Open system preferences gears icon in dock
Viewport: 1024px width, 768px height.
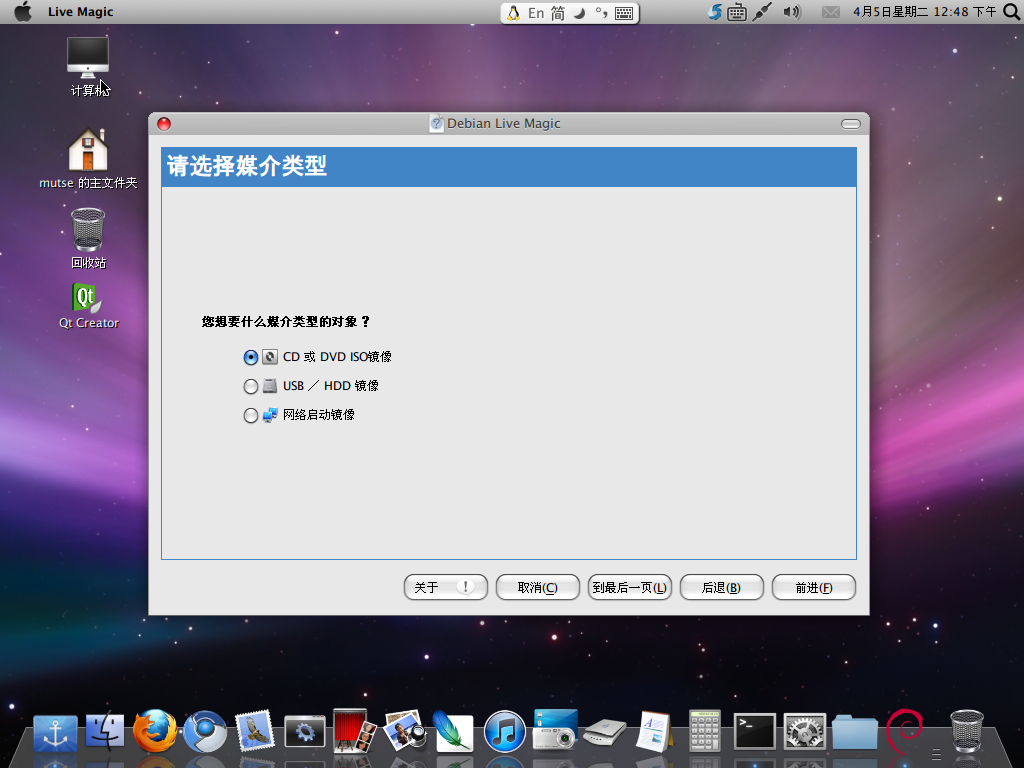point(805,731)
